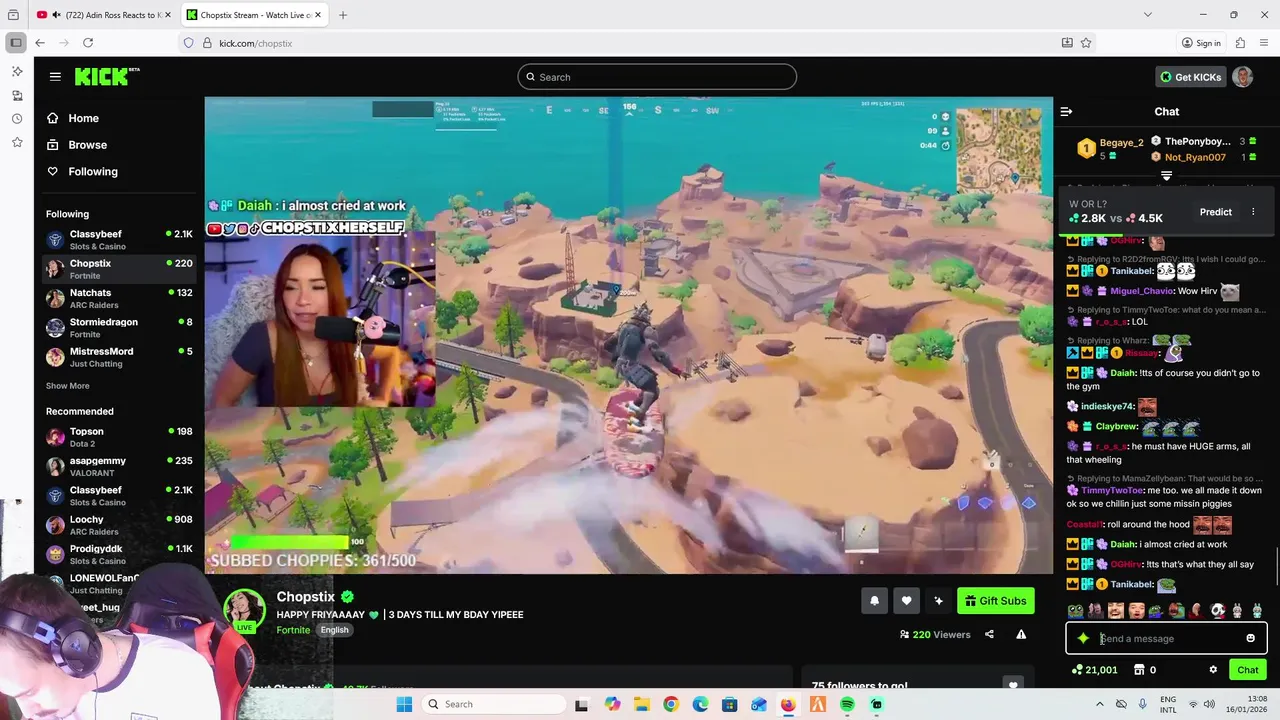
Task: Open asapgemmy recommended channel
Action: coord(119,467)
